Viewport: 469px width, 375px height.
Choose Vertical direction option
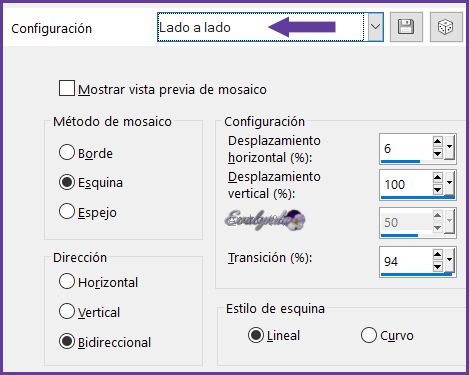tap(67, 311)
